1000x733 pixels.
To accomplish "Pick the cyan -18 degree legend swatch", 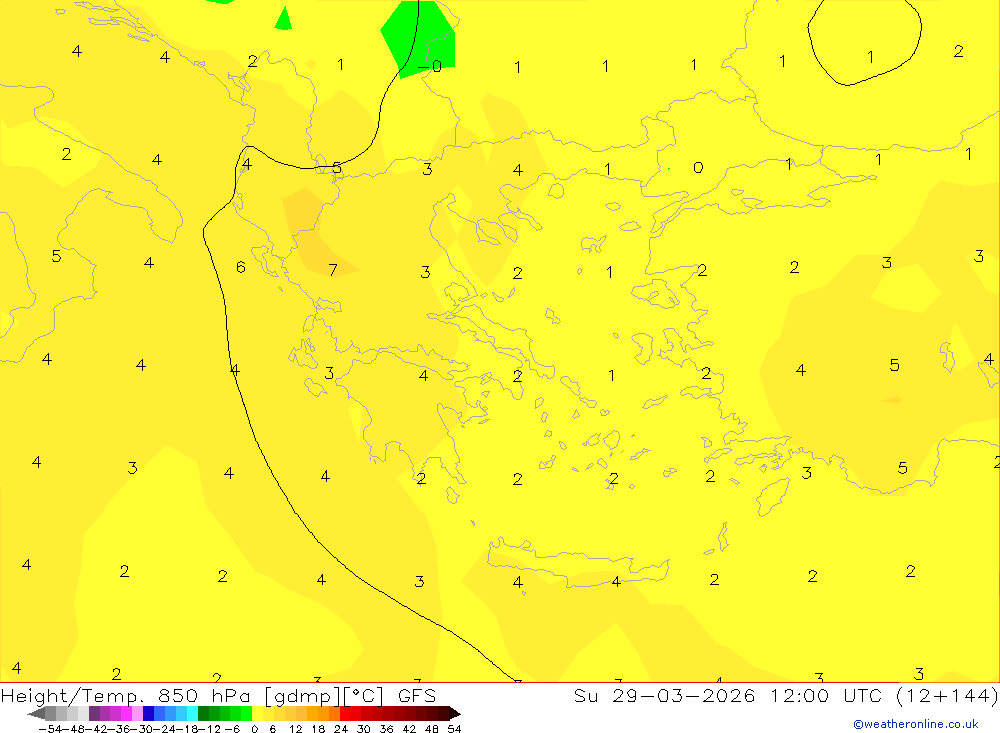I will coord(192,713).
